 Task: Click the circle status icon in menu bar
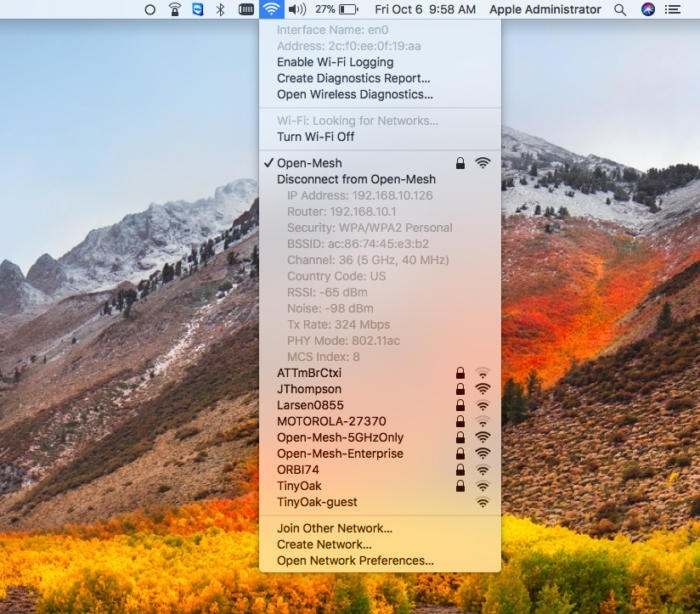(150, 9)
